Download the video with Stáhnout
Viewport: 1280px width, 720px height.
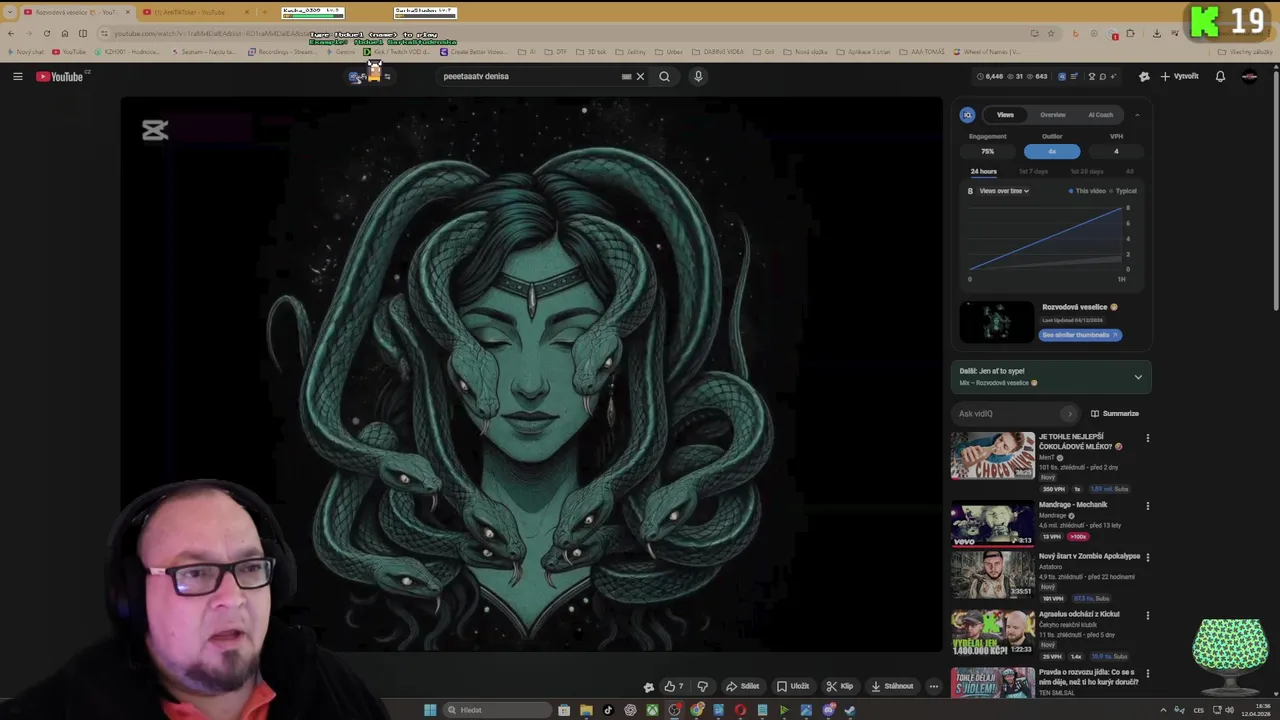(x=892, y=686)
